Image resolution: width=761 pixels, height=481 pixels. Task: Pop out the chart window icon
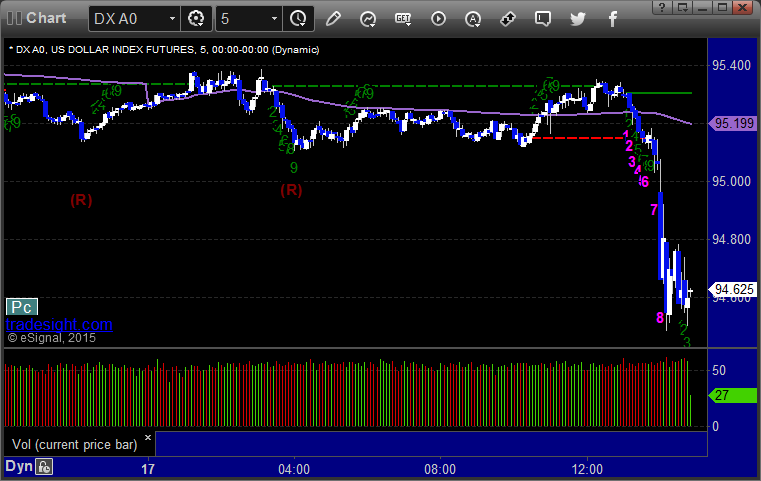tap(682, 7)
